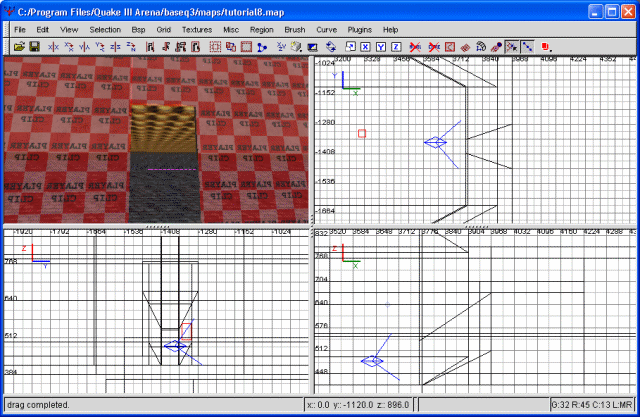The height and width of the screenshot is (417, 640).
Task: Open the File menu
Action: (20, 30)
